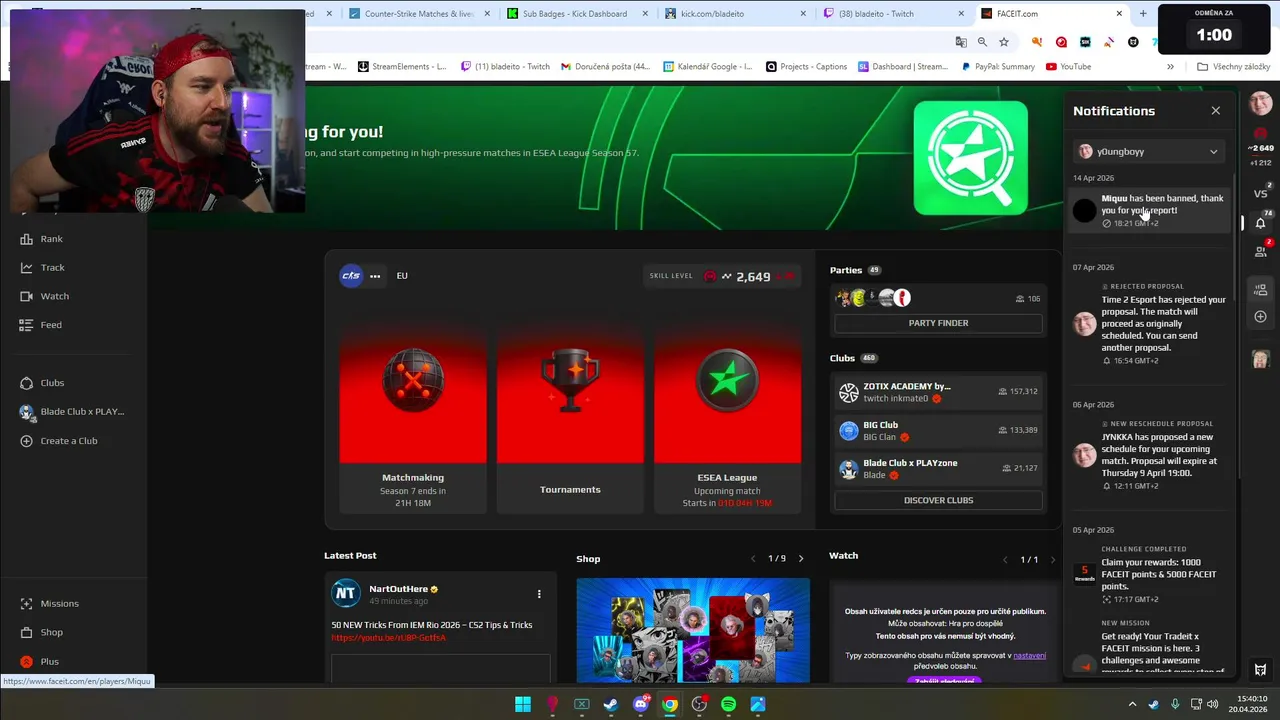
Task: Open Feed in the left sidebar
Action: [40, 325]
